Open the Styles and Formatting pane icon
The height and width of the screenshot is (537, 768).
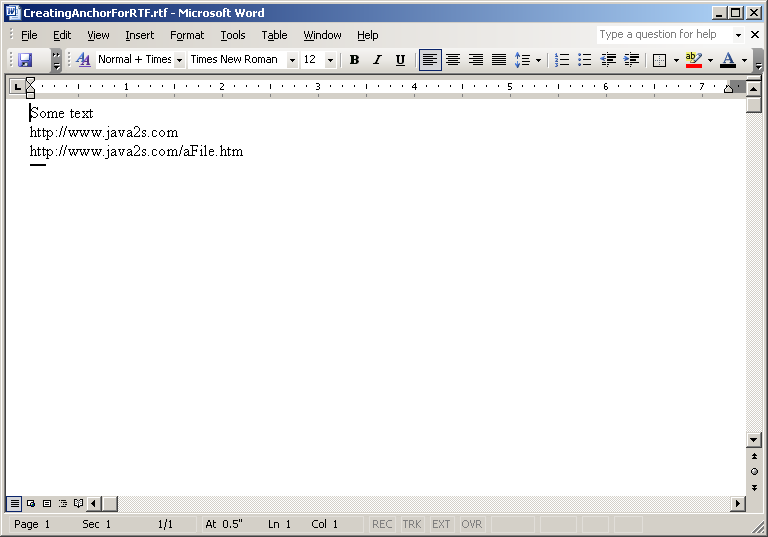[x=83, y=60]
